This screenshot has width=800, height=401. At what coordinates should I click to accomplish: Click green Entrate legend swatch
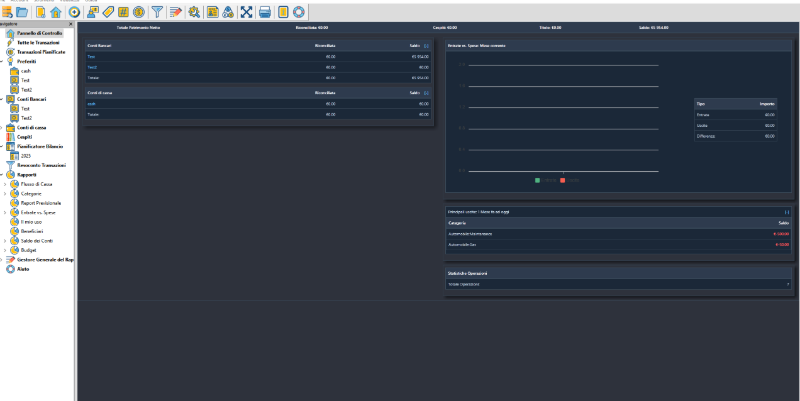coord(537,180)
